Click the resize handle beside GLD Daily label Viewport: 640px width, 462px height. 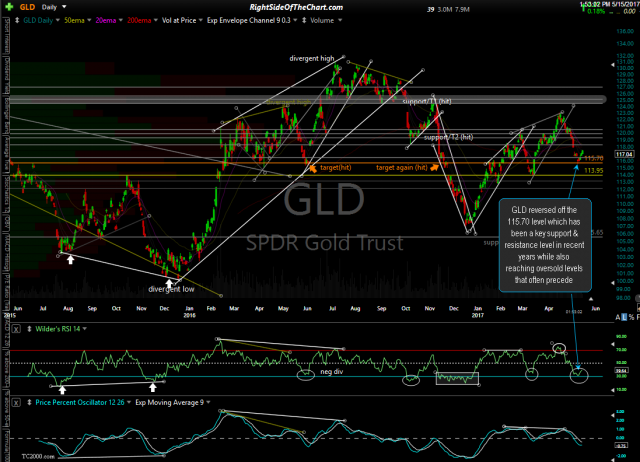pyautogui.click(x=17, y=20)
